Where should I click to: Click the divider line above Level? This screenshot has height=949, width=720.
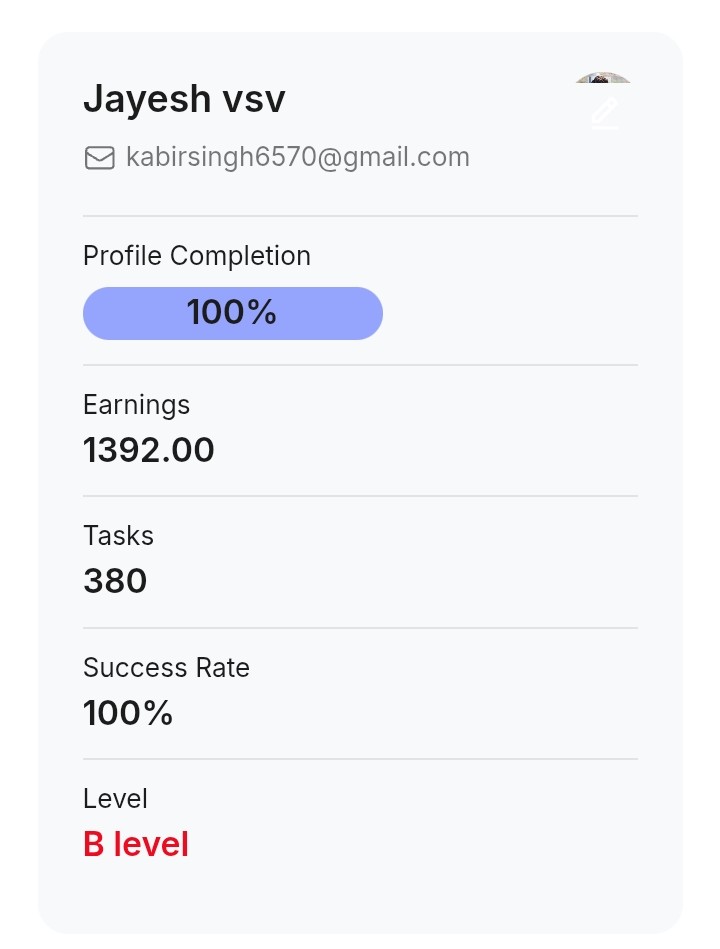click(360, 759)
